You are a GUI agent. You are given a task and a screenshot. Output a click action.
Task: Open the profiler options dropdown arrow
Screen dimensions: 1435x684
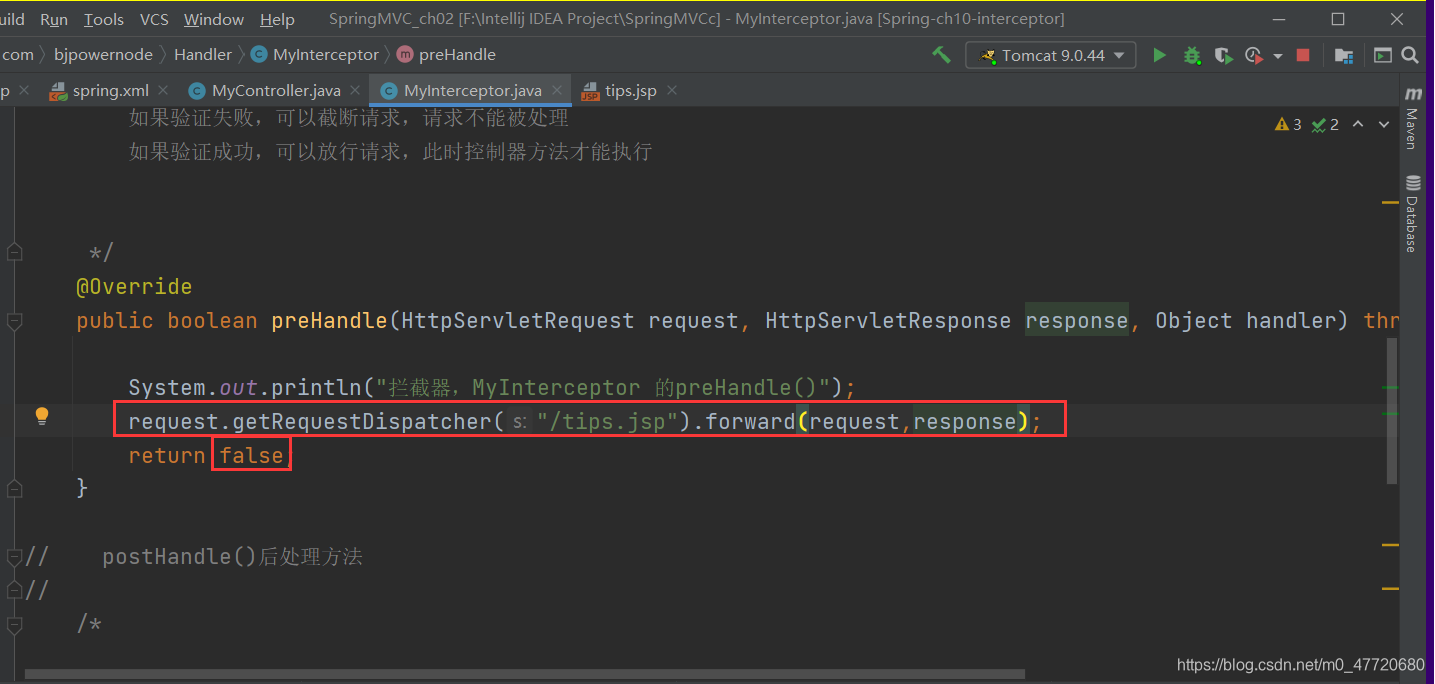click(1276, 55)
